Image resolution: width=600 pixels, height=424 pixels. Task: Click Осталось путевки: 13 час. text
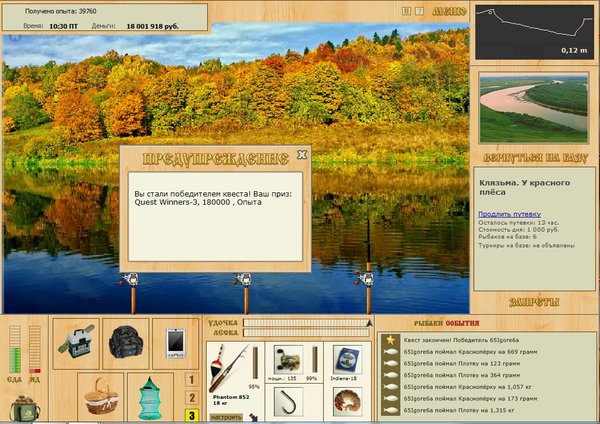point(518,223)
